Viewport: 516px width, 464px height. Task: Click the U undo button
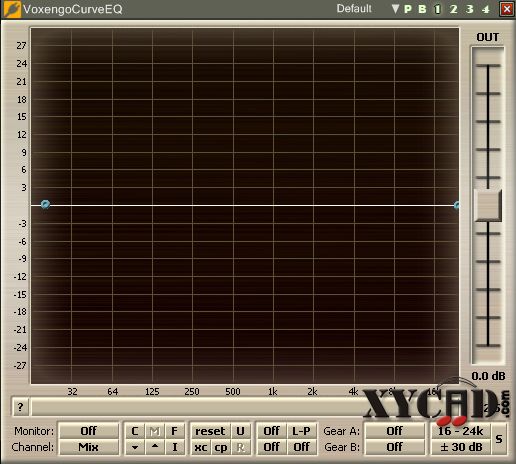click(240, 431)
